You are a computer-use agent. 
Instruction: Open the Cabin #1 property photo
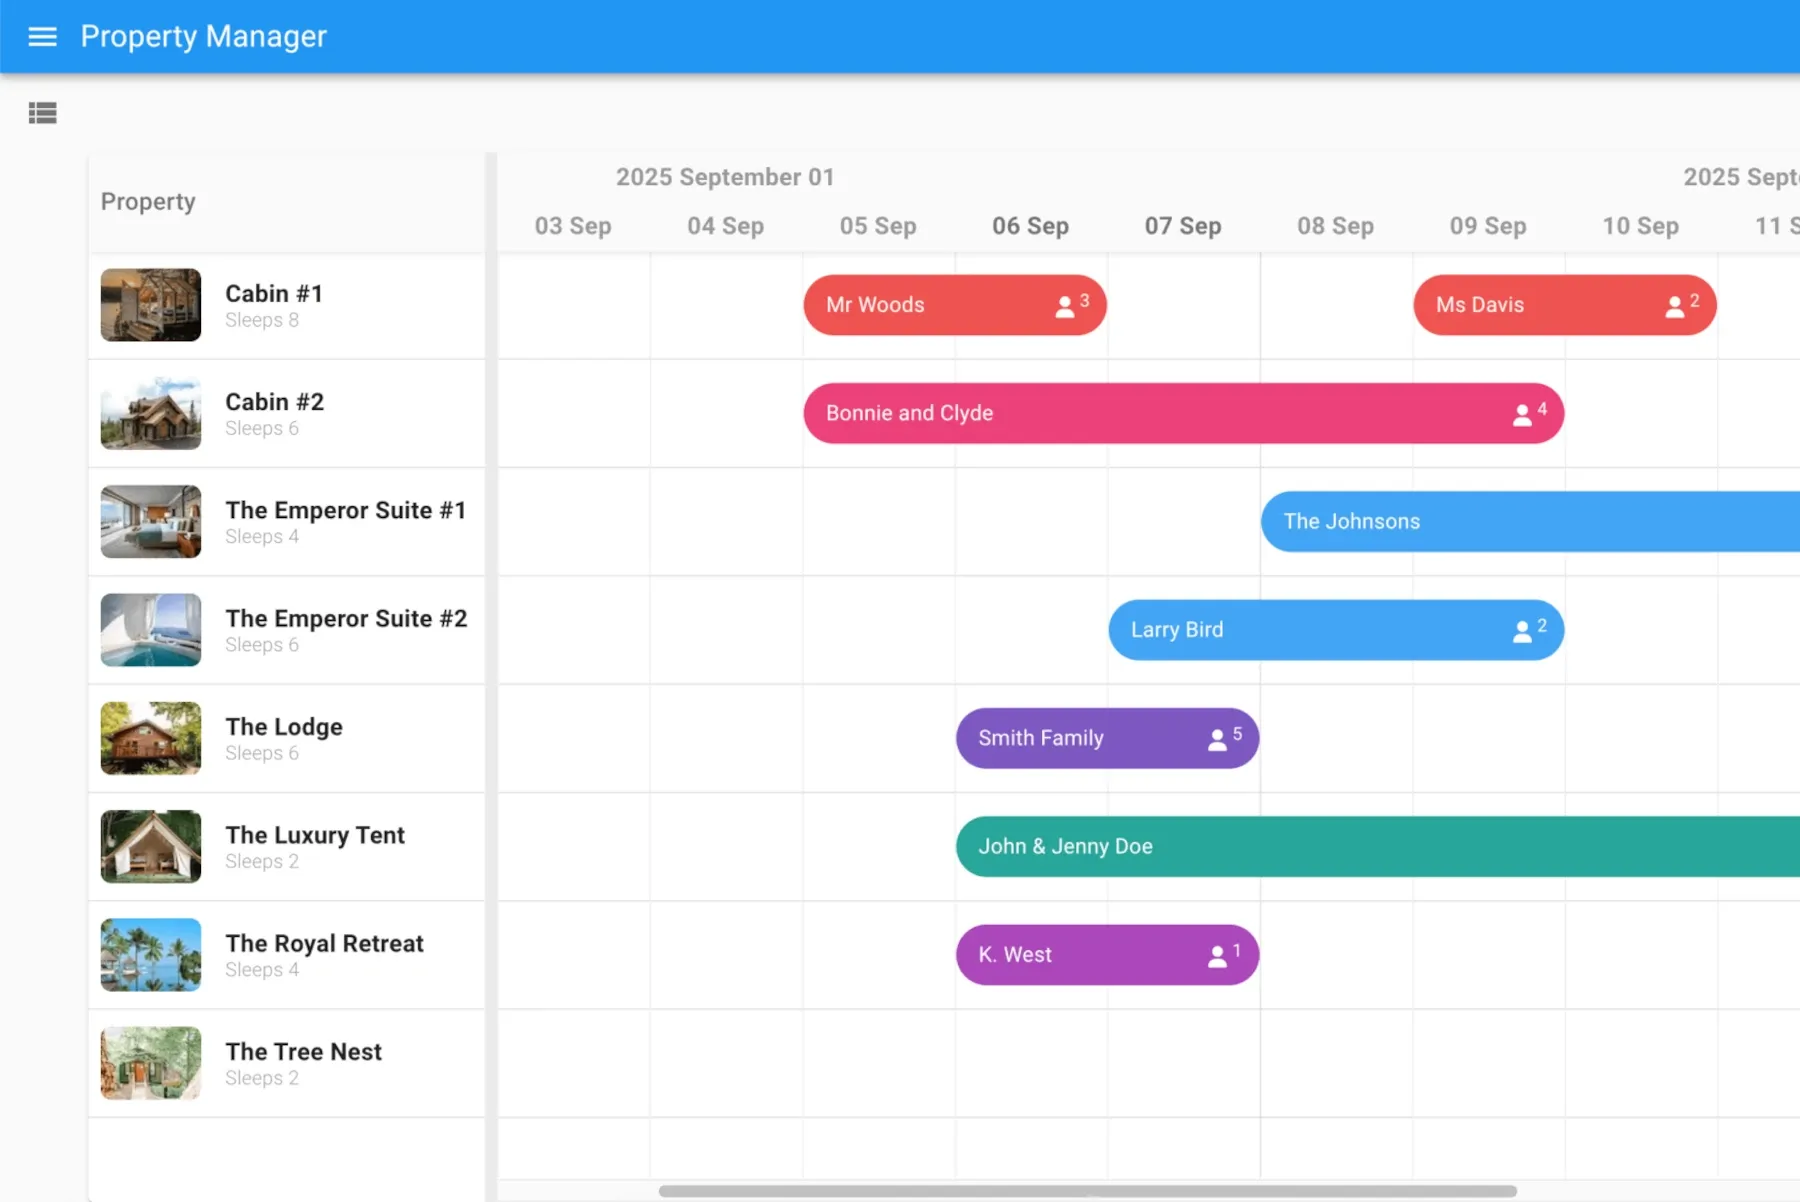point(150,305)
